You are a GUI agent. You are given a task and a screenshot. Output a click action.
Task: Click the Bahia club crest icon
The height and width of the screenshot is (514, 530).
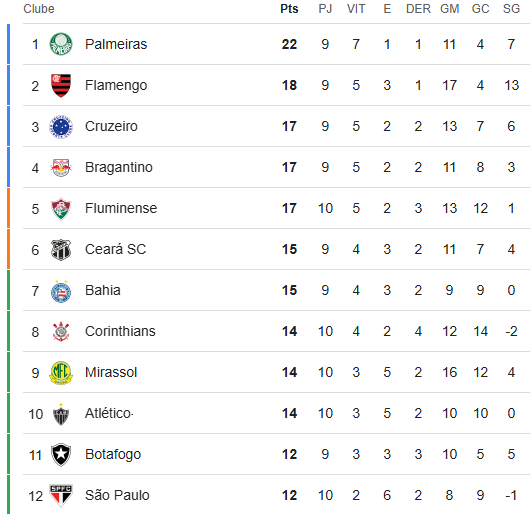tap(61, 291)
